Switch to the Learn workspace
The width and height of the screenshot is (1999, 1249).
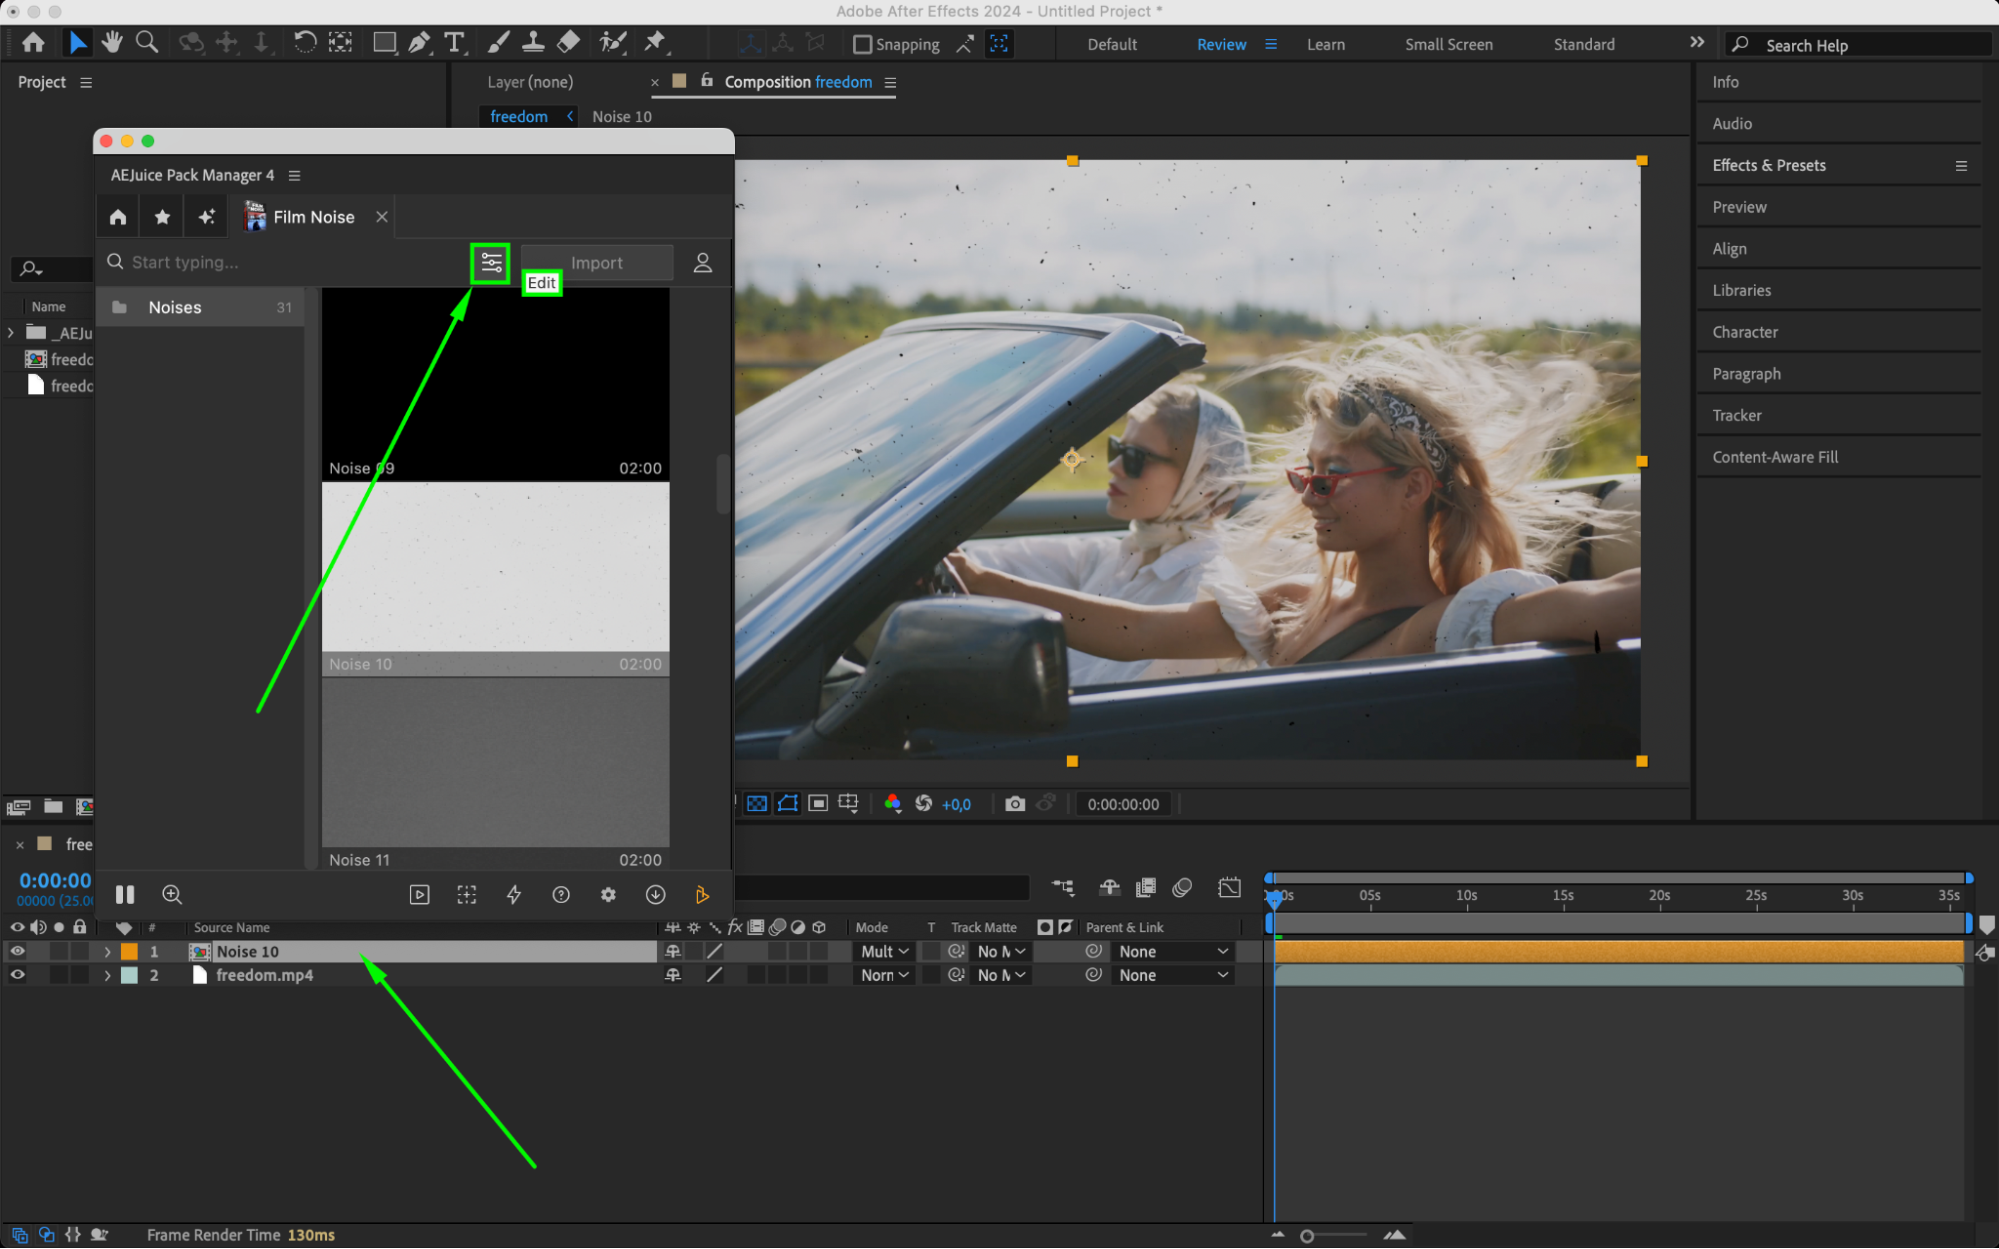[x=1325, y=45]
